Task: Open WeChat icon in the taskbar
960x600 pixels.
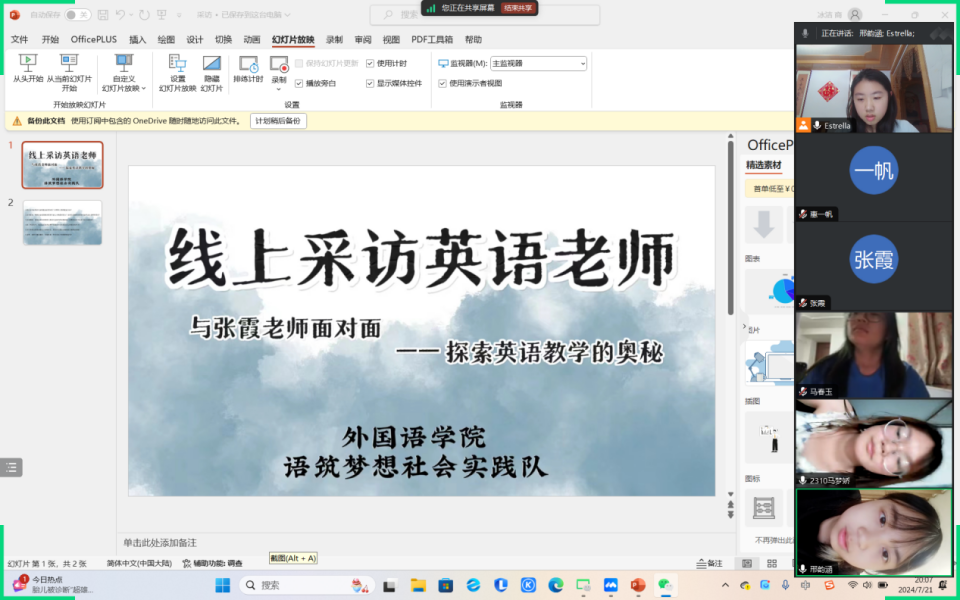Action: coord(664,585)
